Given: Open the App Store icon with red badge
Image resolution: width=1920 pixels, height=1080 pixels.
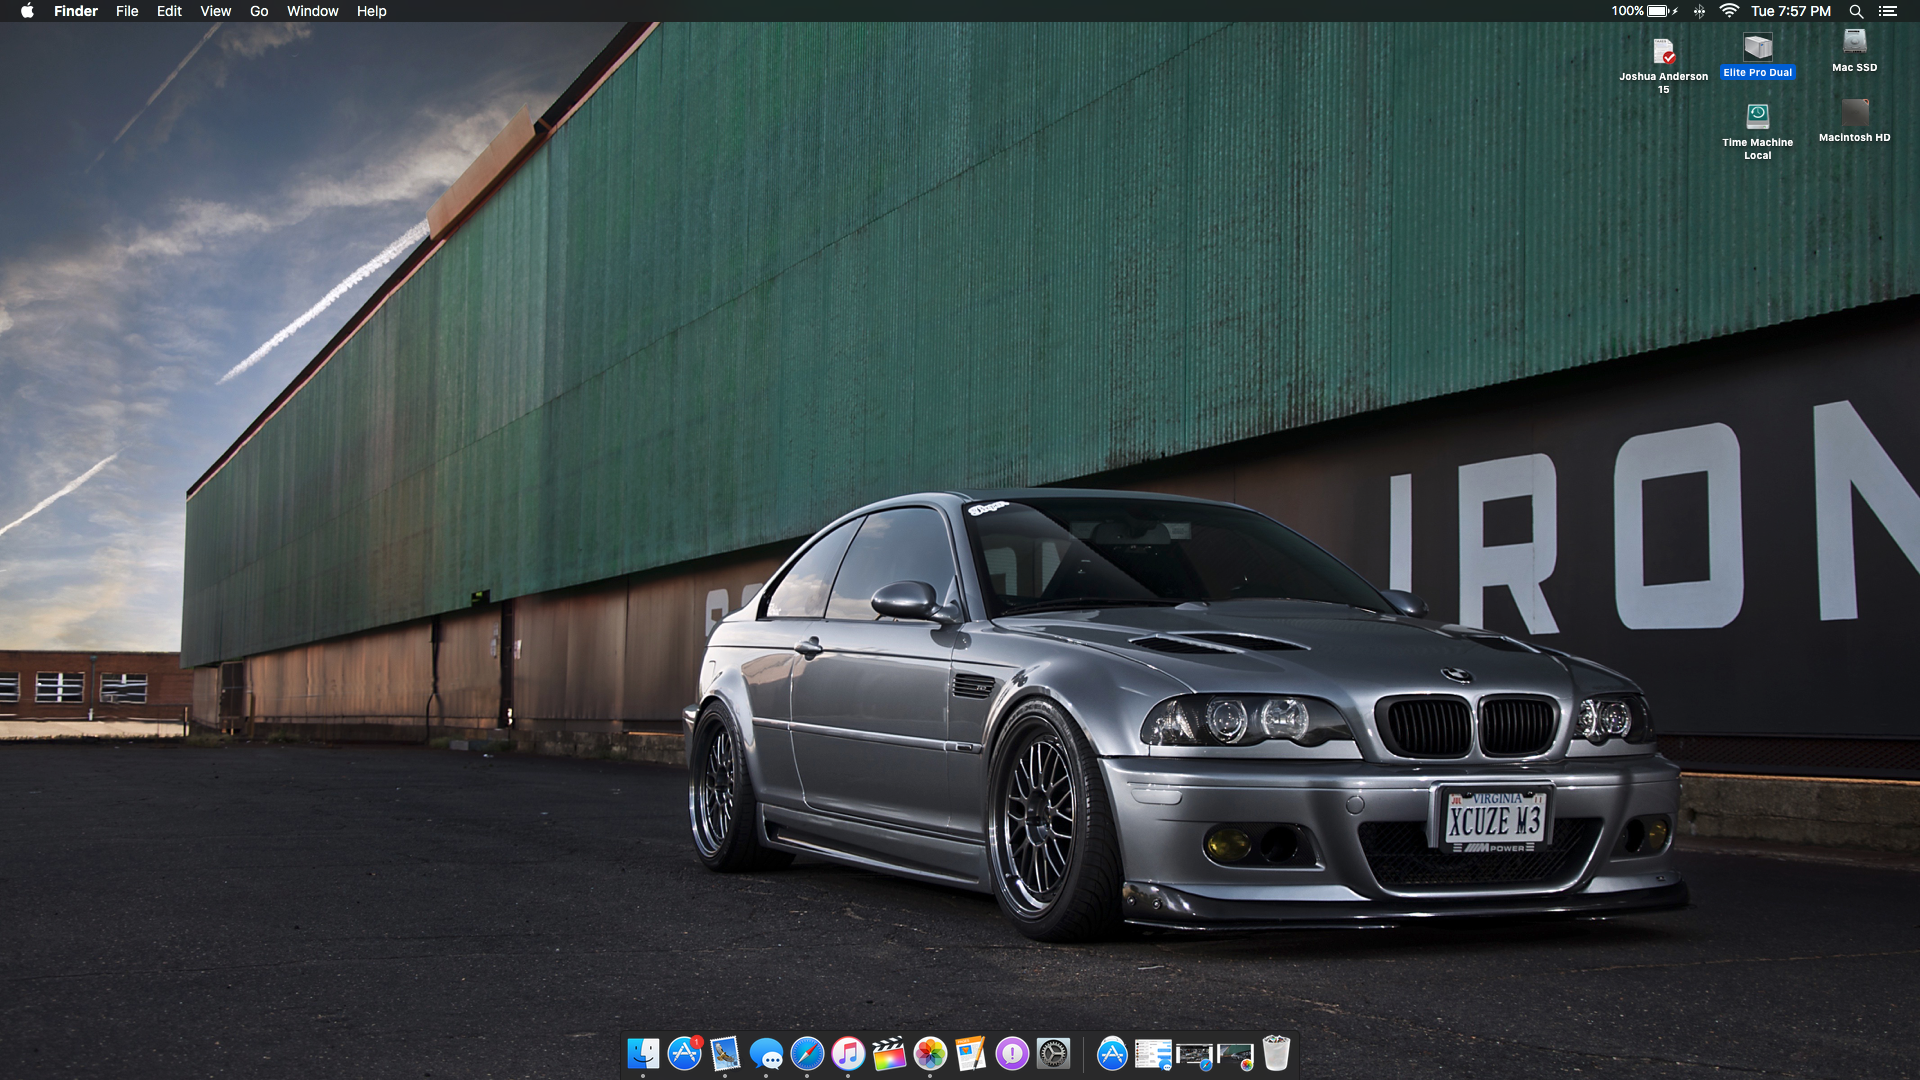Looking at the screenshot, I should tap(685, 1053).
